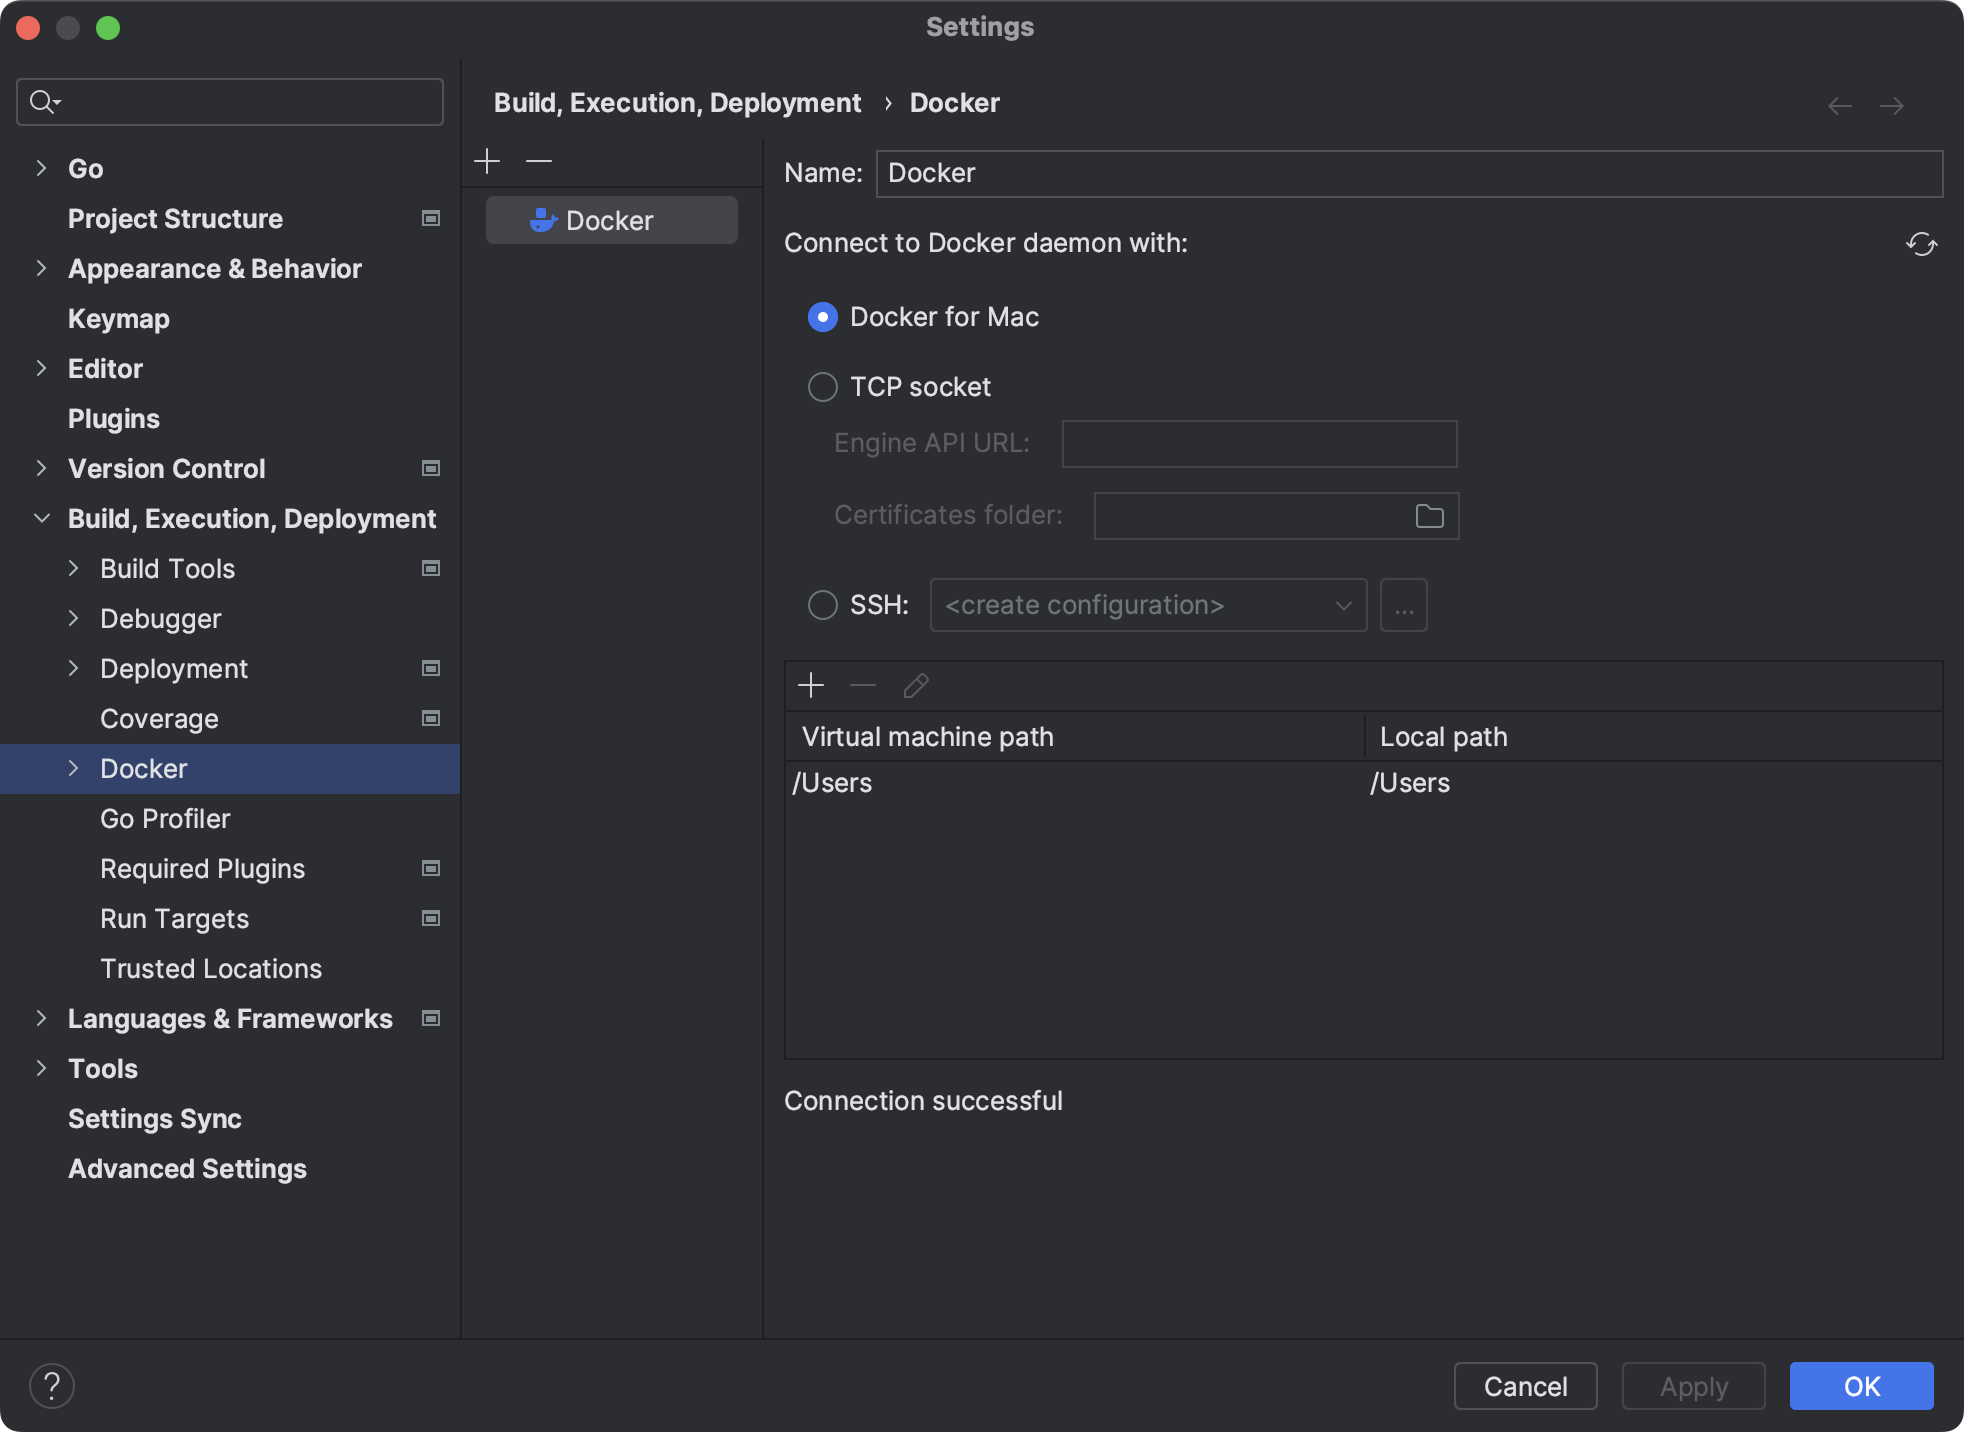Enable TCP socket connection

(821, 387)
